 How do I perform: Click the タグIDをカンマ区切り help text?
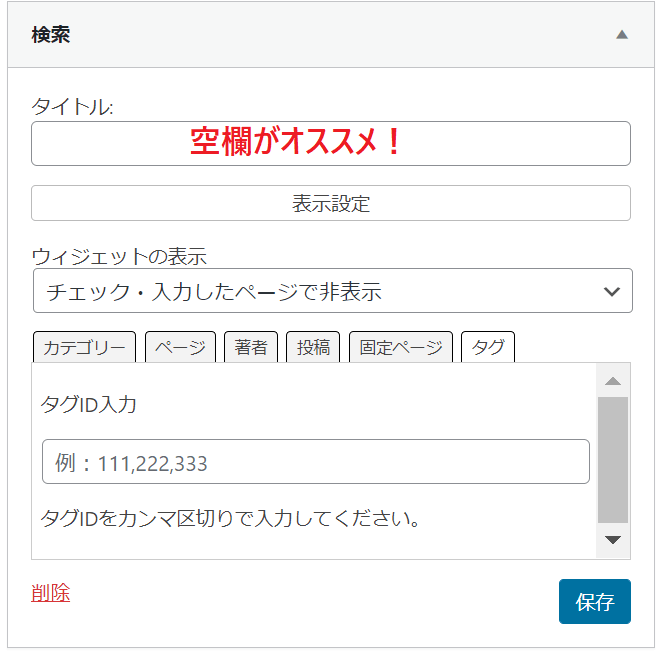point(230,518)
